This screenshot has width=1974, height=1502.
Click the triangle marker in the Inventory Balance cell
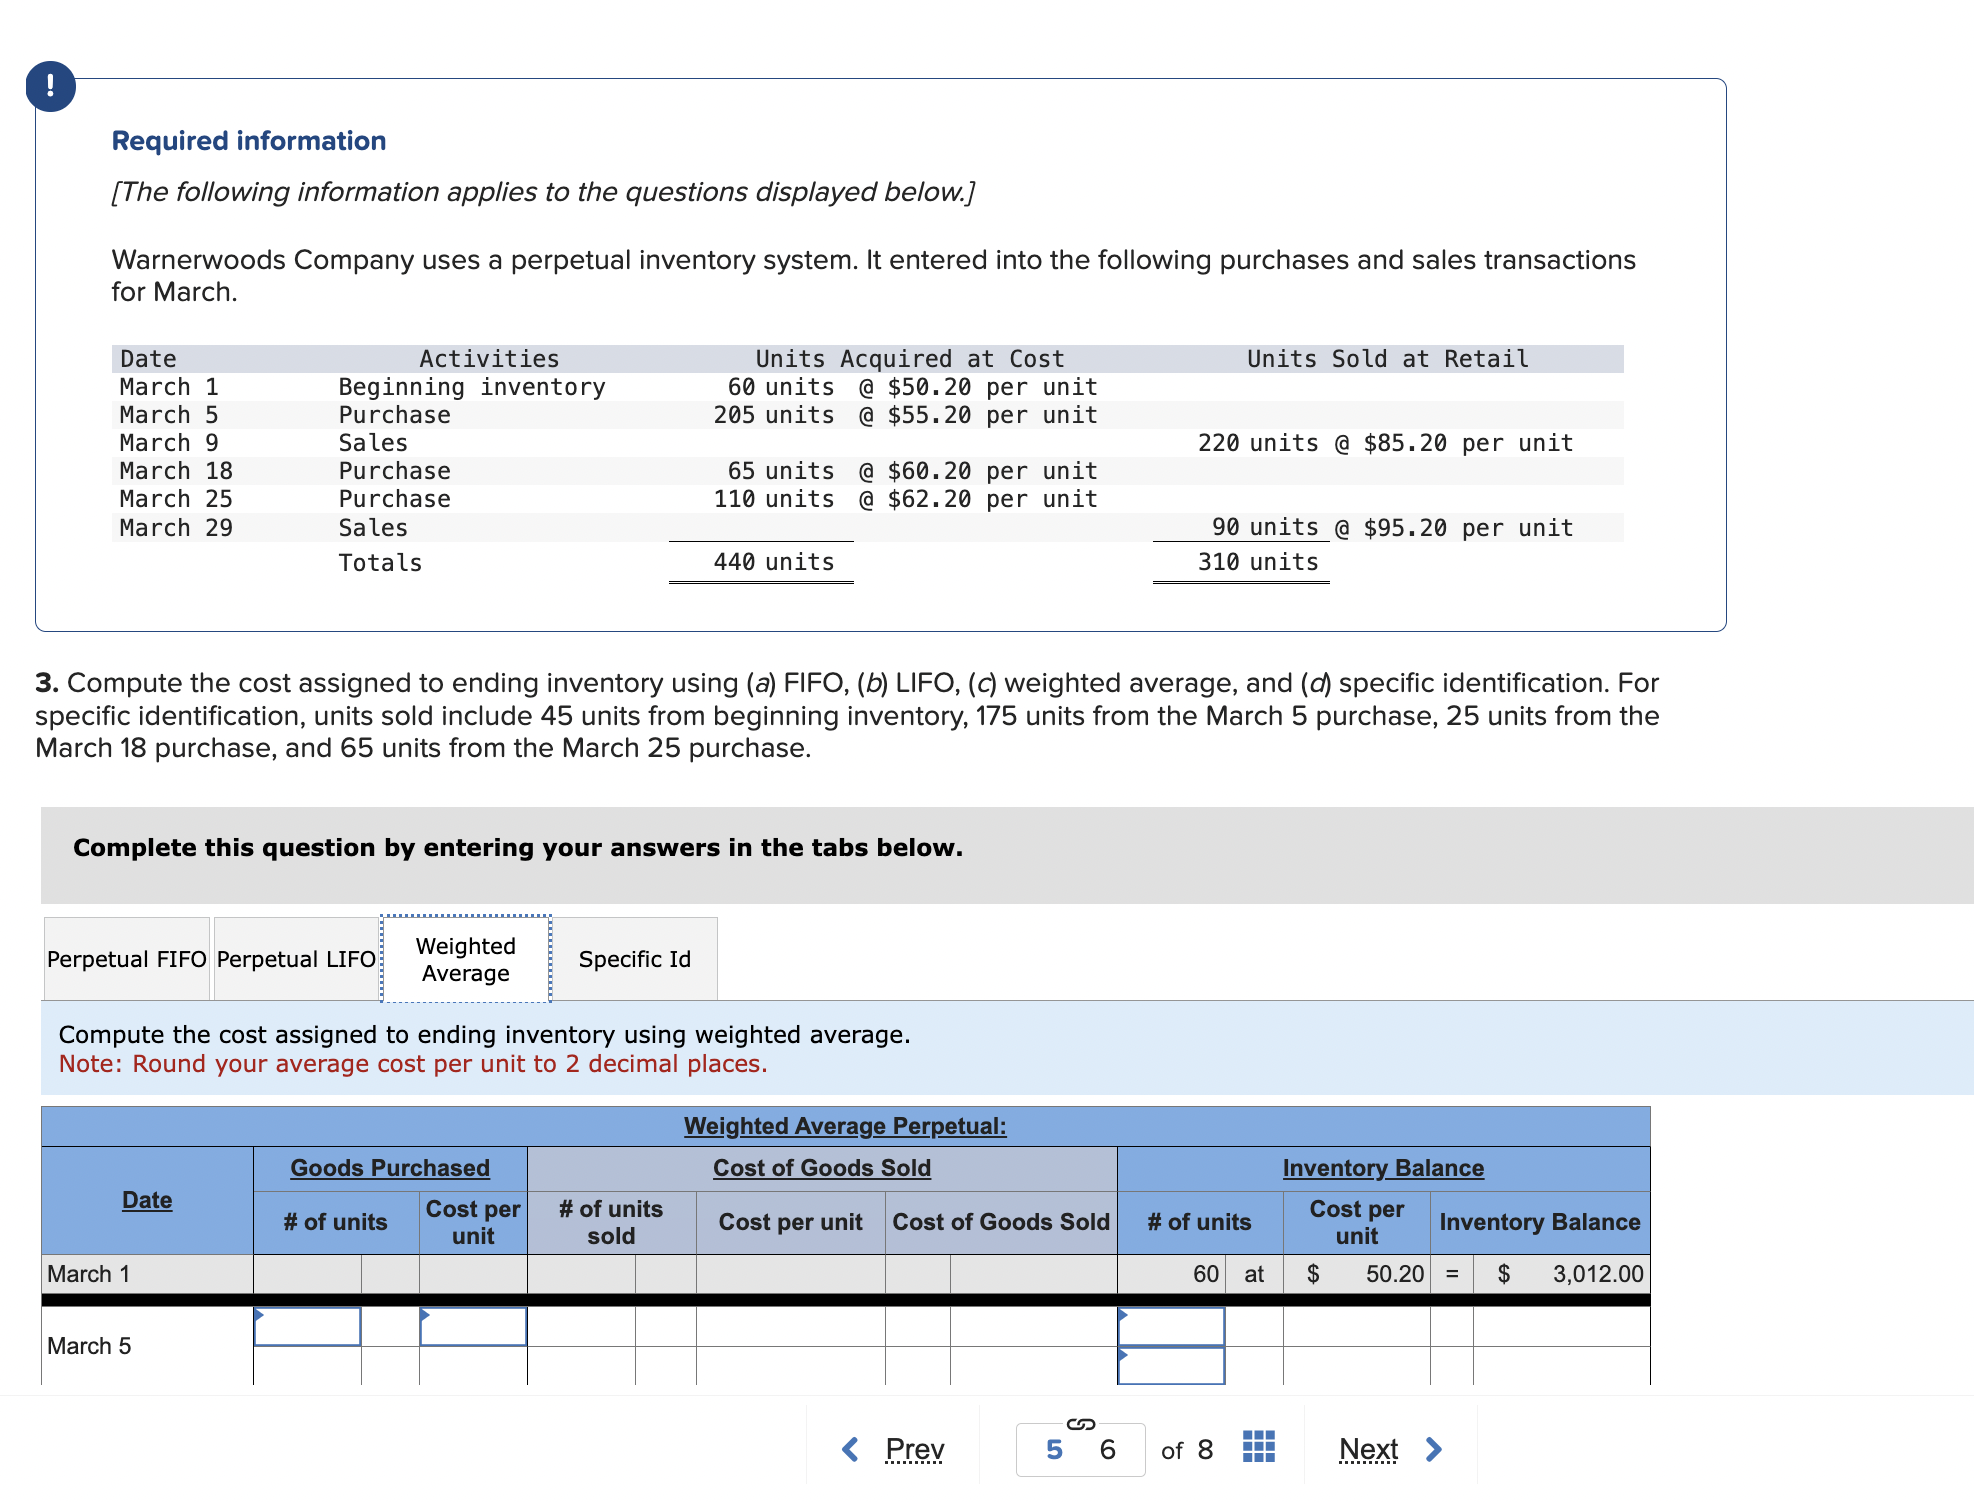pos(1122,1314)
